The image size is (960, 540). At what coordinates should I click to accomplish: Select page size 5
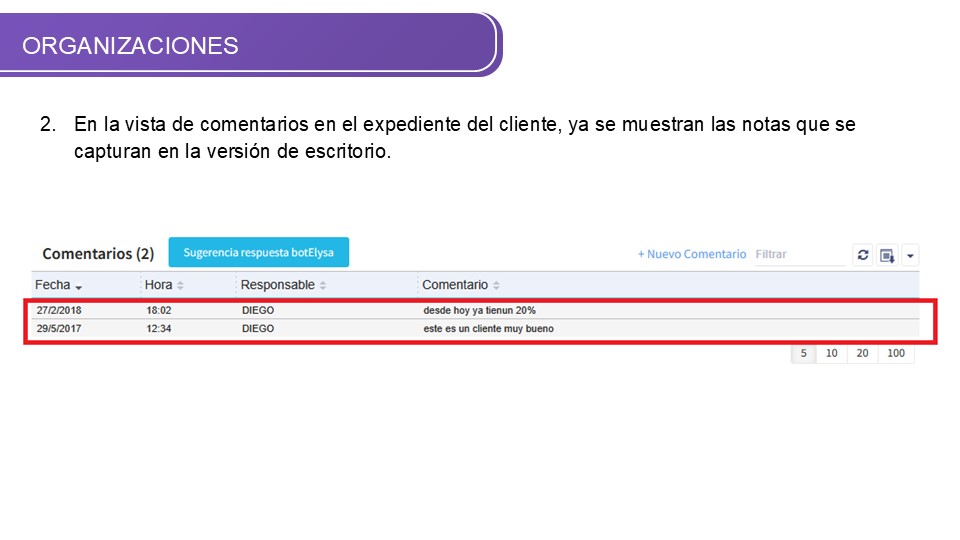(803, 353)
